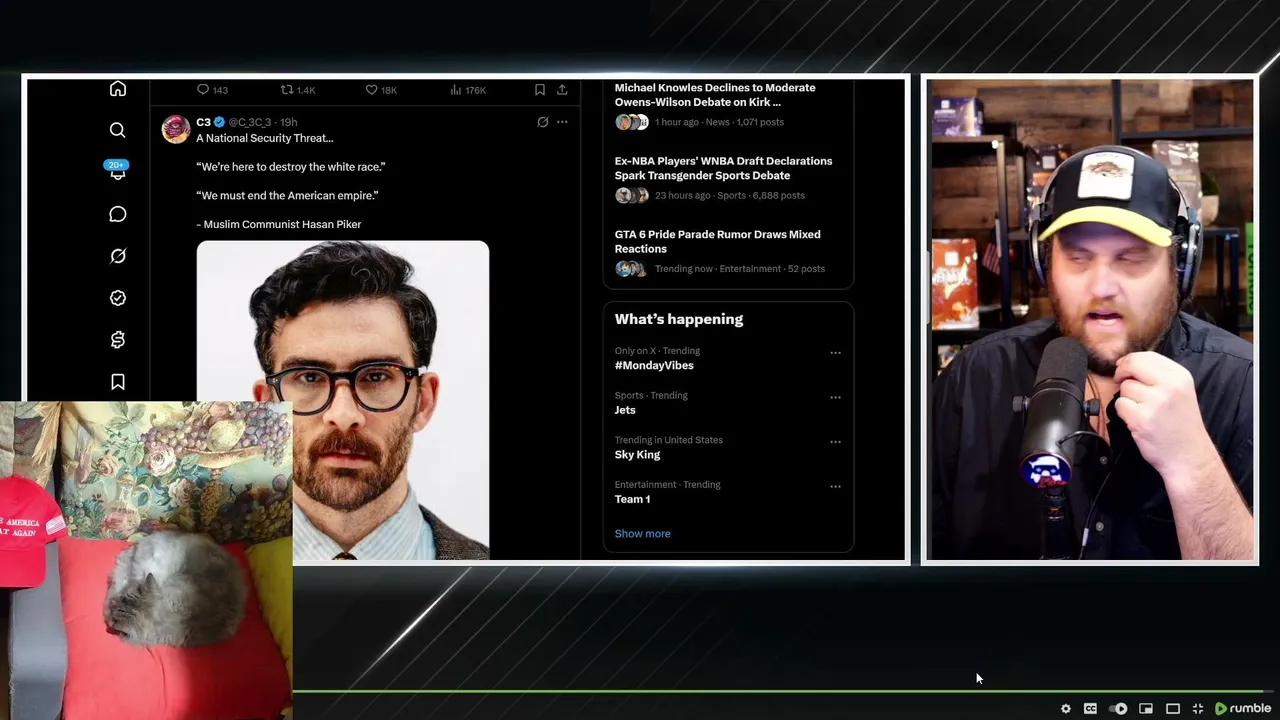
Task: Toggle closed captions (CC) in player
Action: point(1090,709)
